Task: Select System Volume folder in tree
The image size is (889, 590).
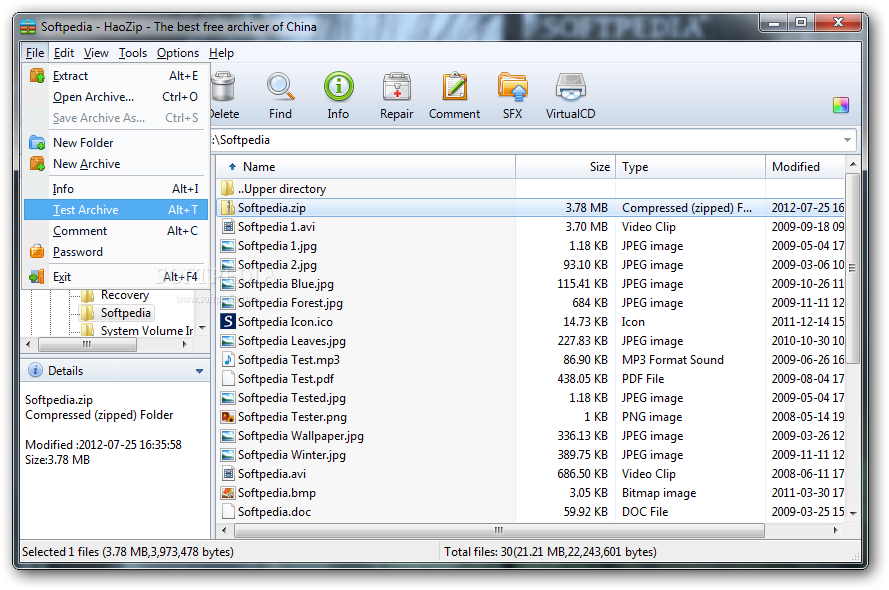Action: tap(147, 330)
